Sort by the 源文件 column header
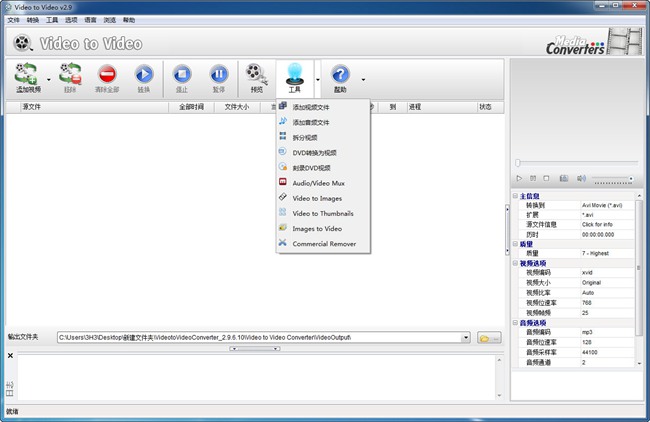The height and width of the screenshot is (422, 650). 95,107
